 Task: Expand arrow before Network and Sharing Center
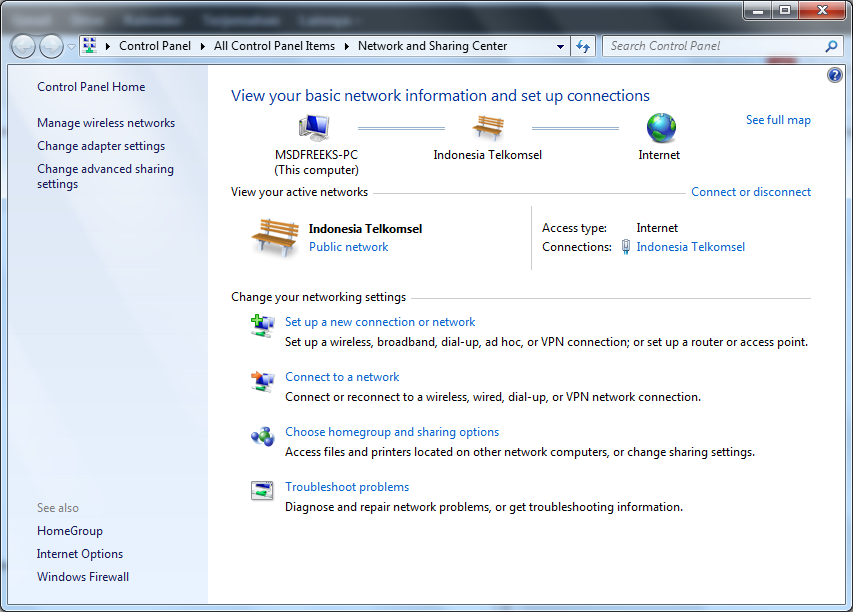pos(347,46)
